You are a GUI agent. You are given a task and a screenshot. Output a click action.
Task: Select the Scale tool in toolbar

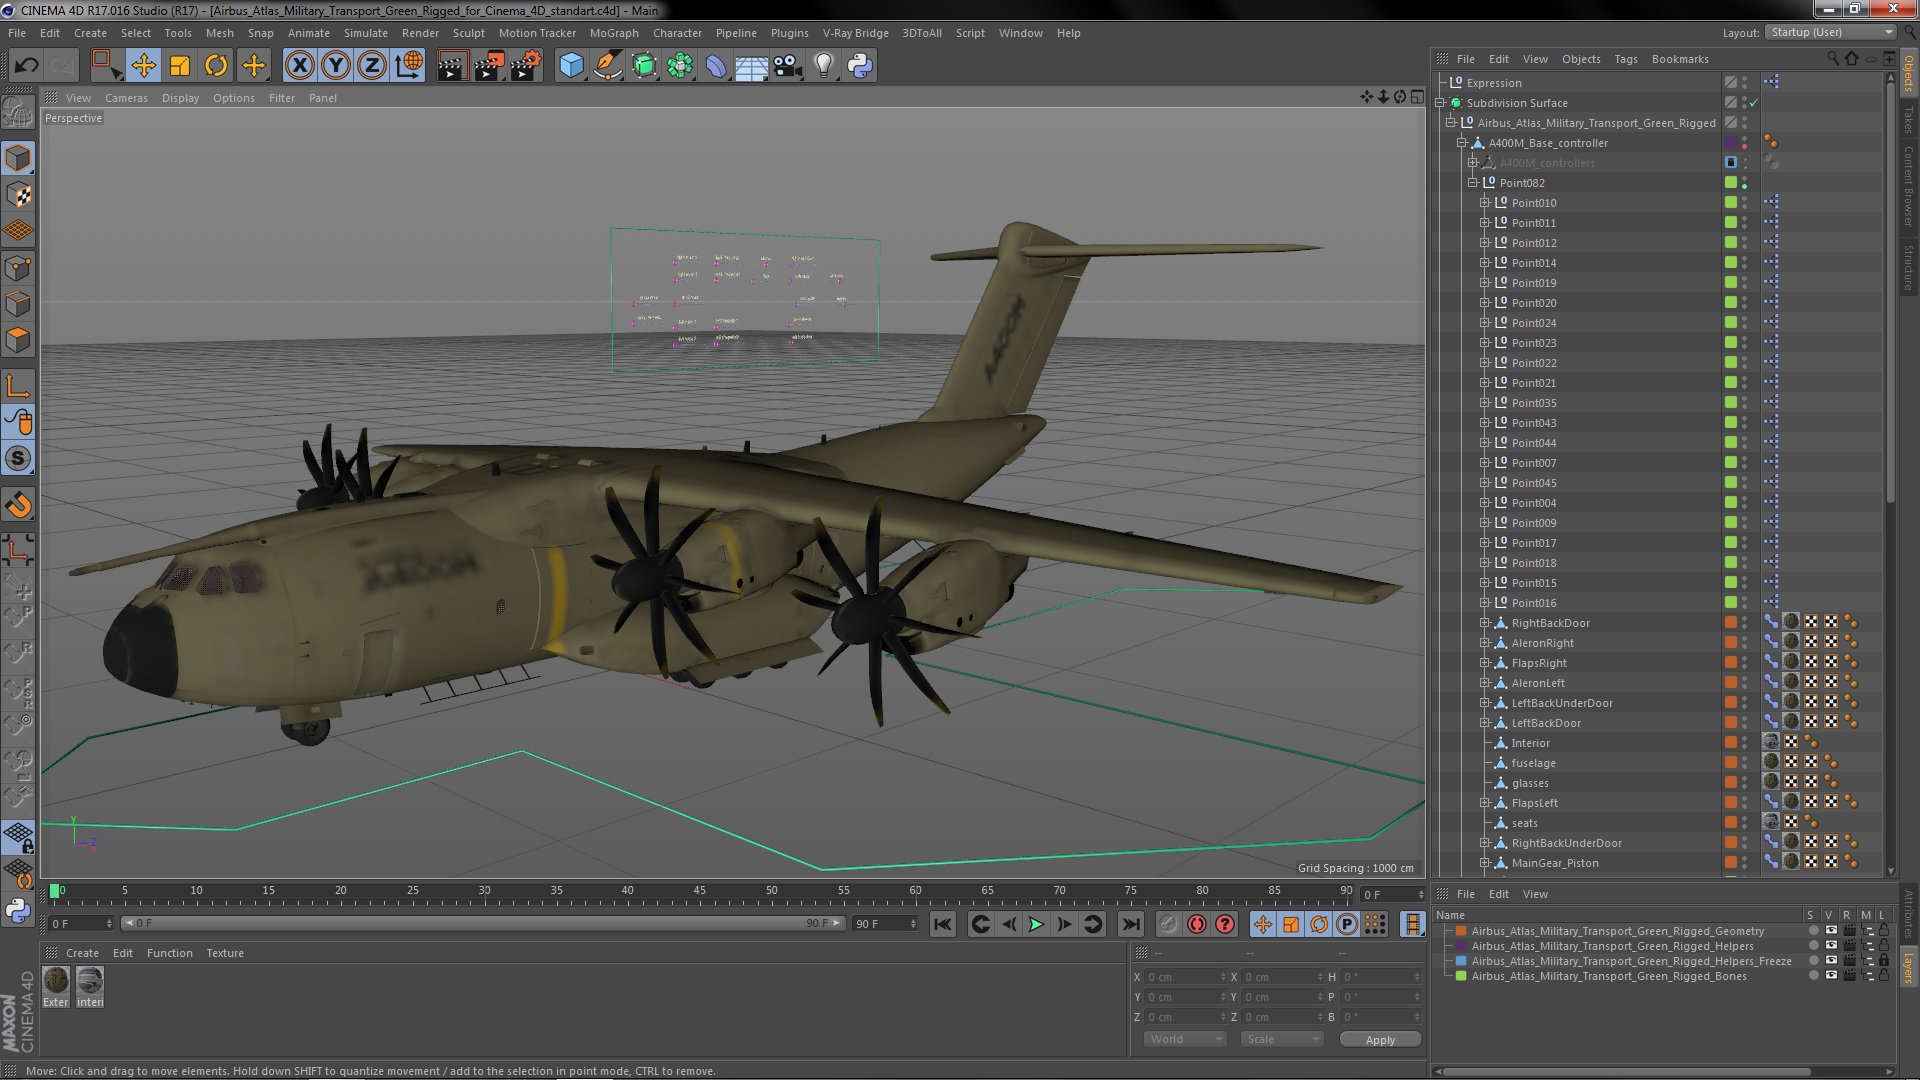[x=180, y=66]
